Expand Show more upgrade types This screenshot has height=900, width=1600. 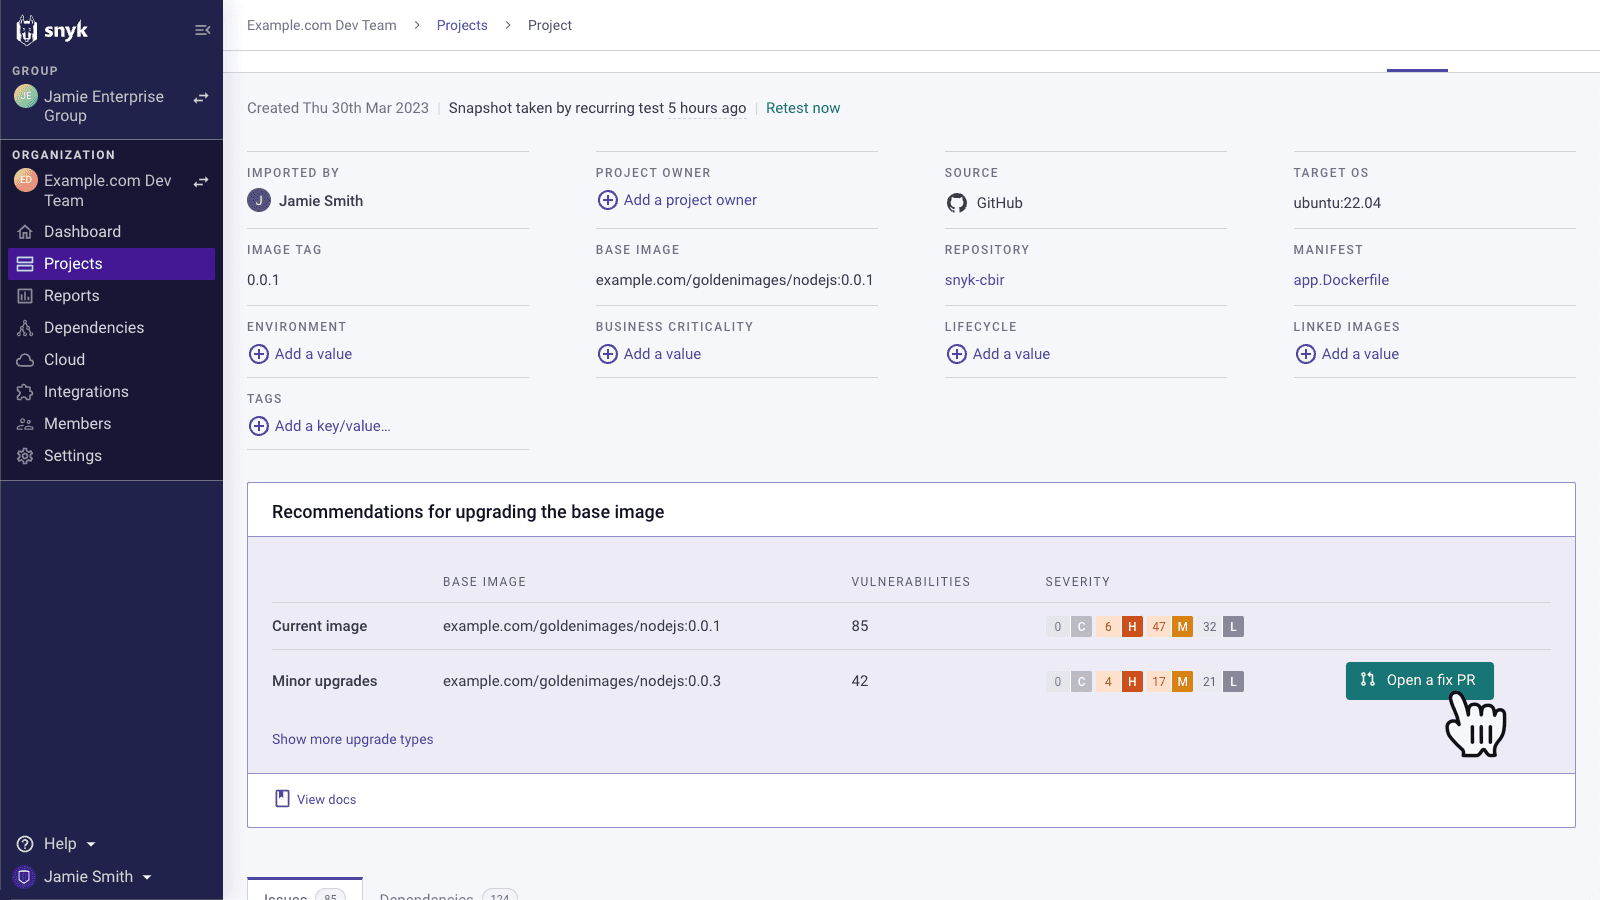[x=353, y=739]
